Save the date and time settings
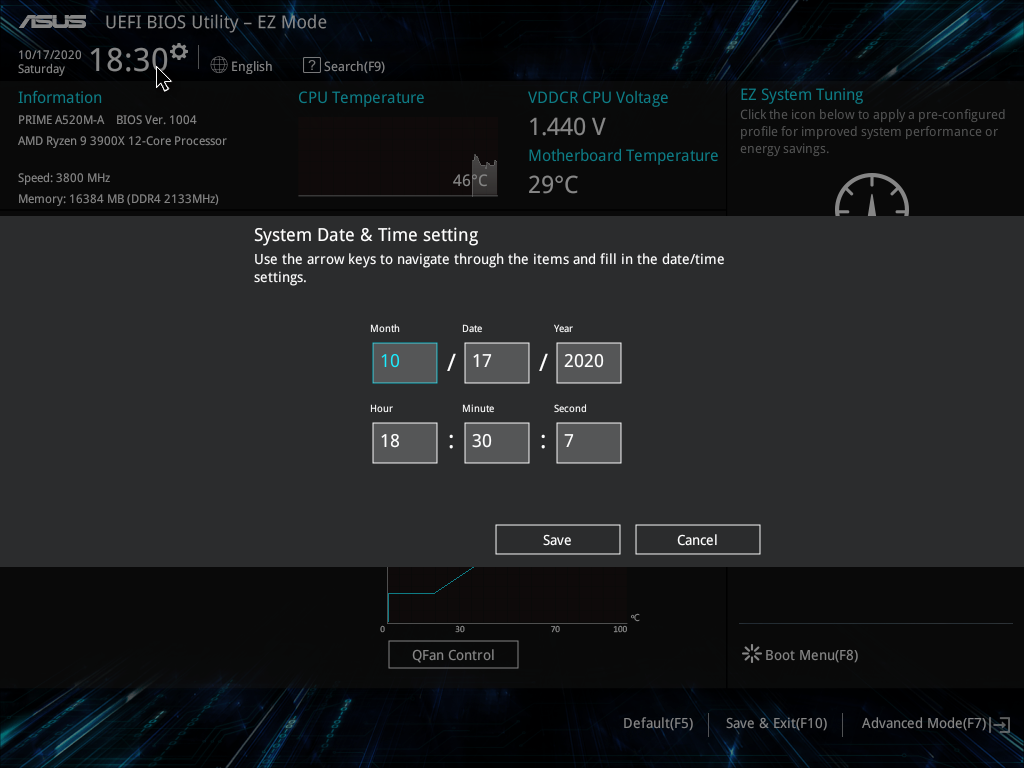Image resolution: width=1024 pixels, height=768 pixels. pos(558,539)
